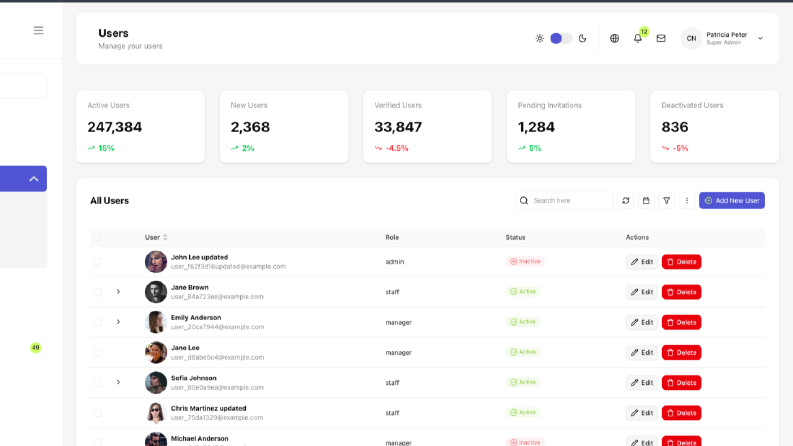Click Jane Brown's avatar photo
Screen dimensions: 793x446
click(156, 292)
